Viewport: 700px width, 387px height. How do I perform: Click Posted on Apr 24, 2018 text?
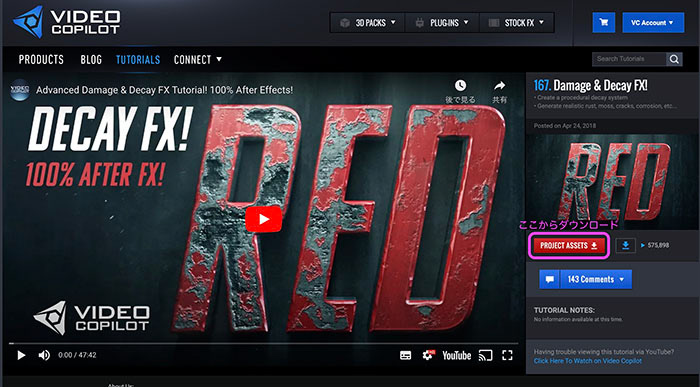point(565,126)
